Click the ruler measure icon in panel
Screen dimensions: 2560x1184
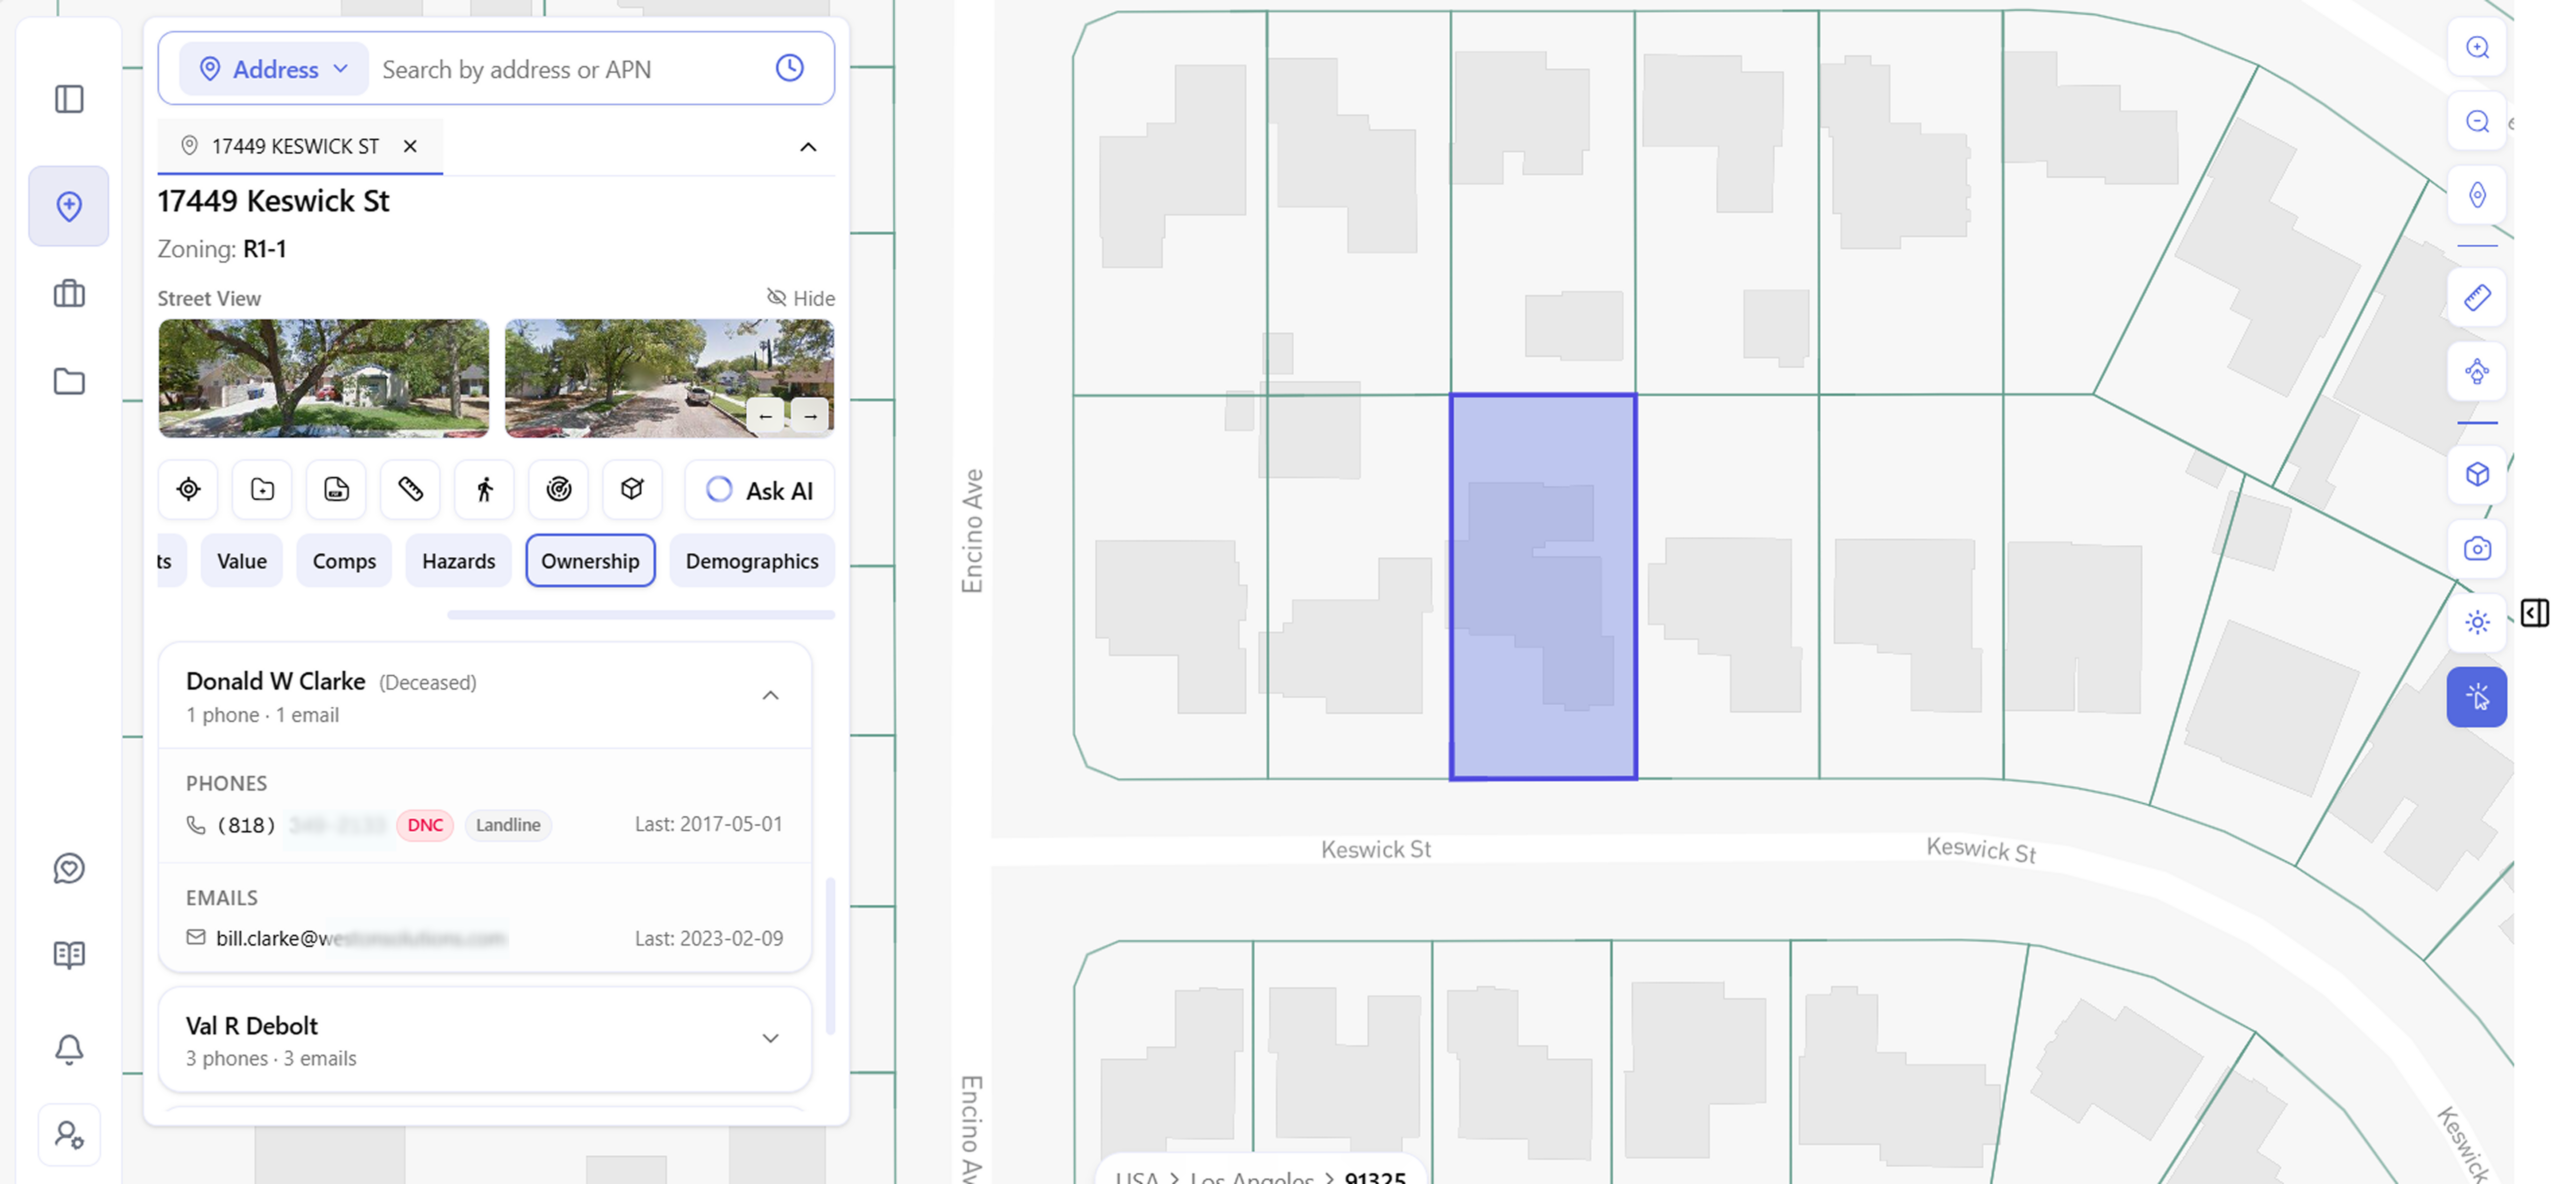(410, 489)
